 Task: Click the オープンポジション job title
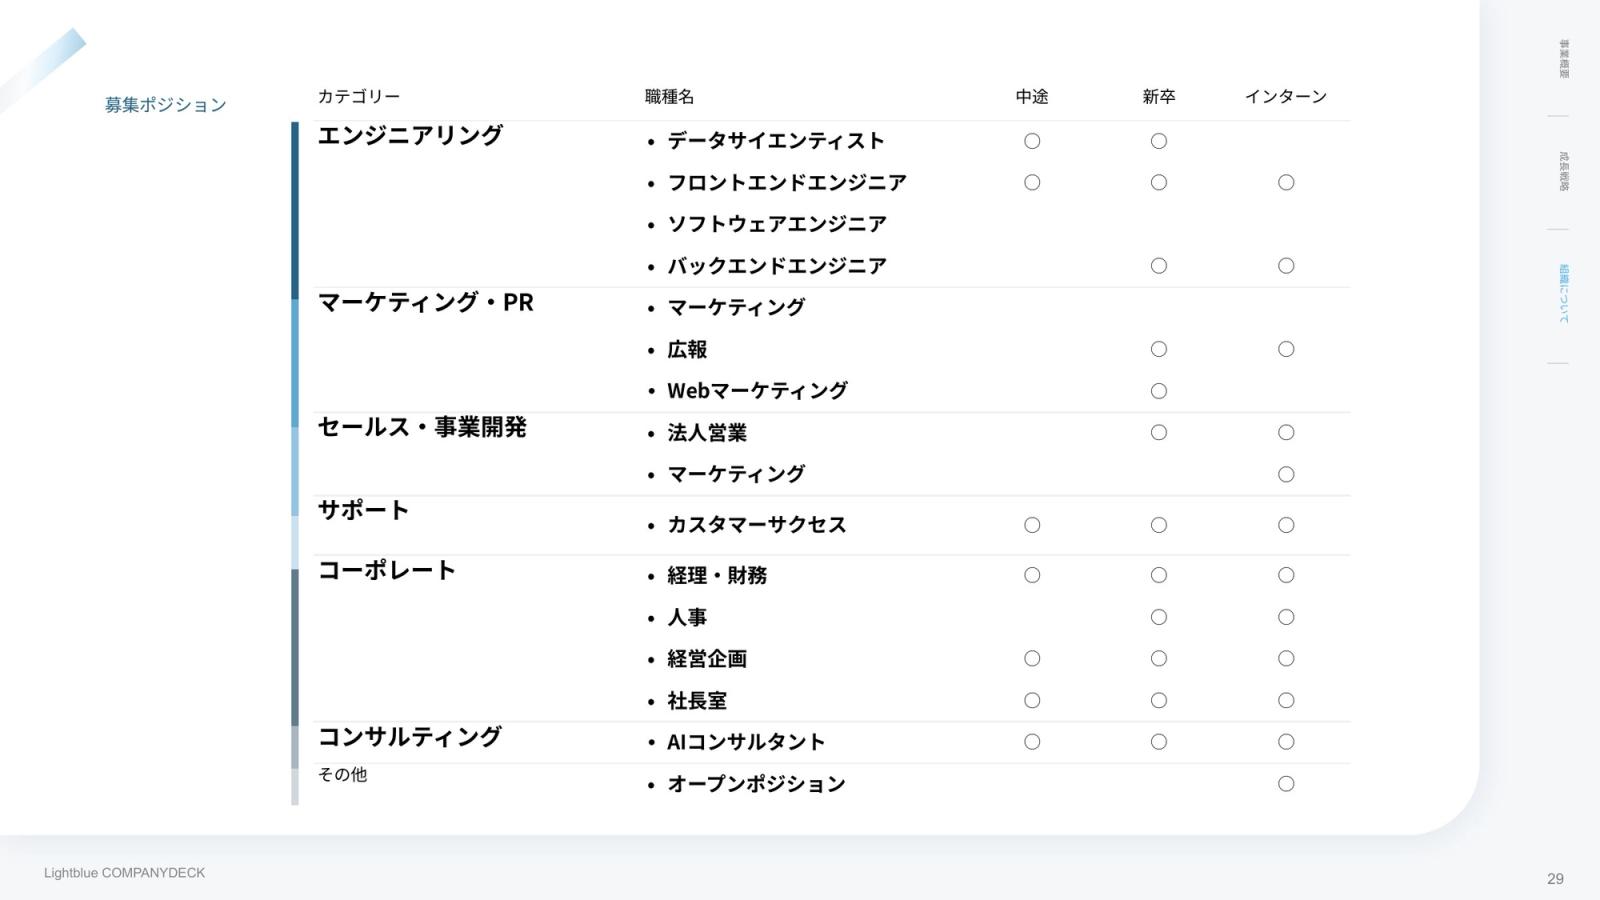(x=756, y=784)
